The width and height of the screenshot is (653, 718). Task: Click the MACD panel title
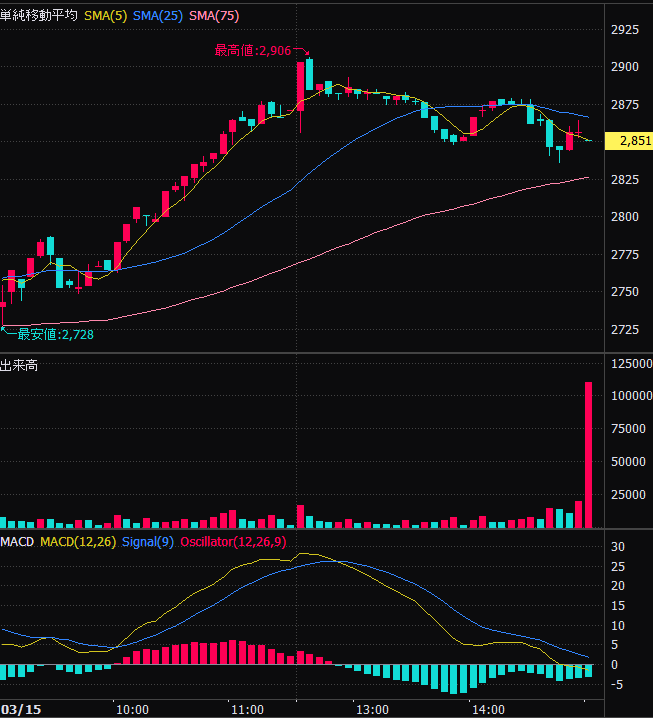pyautogui.click(x=17, y=542)
